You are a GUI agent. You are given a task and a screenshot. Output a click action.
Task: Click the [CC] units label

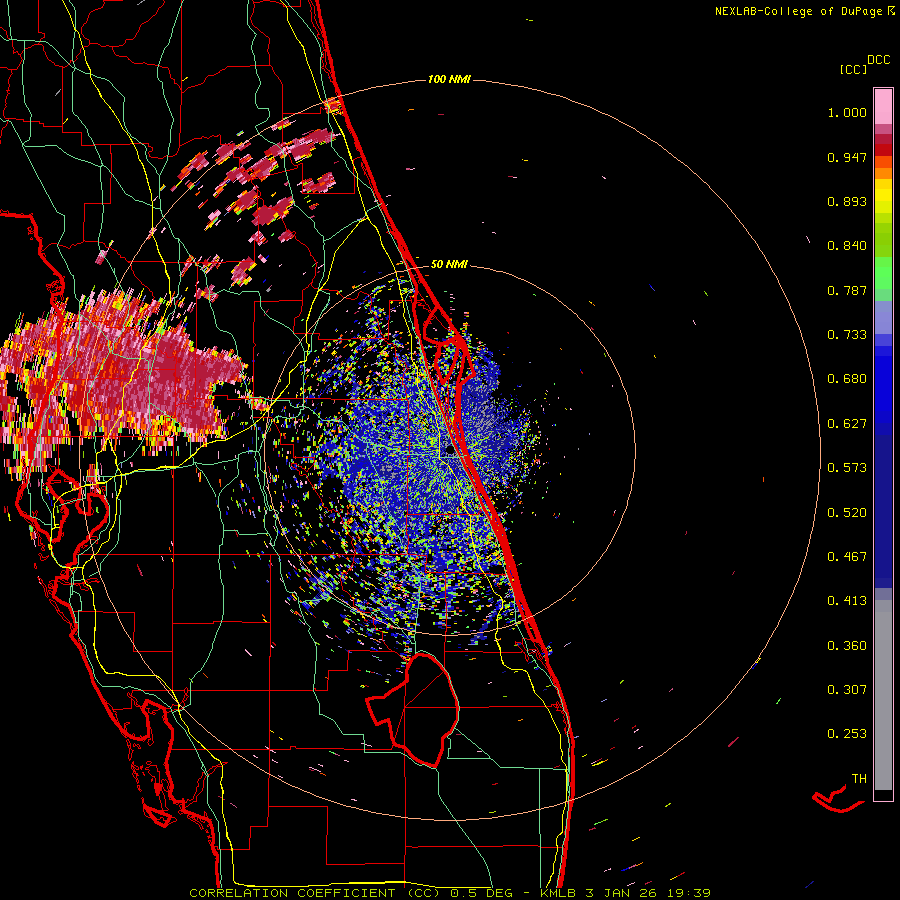(x=853, y=69)
